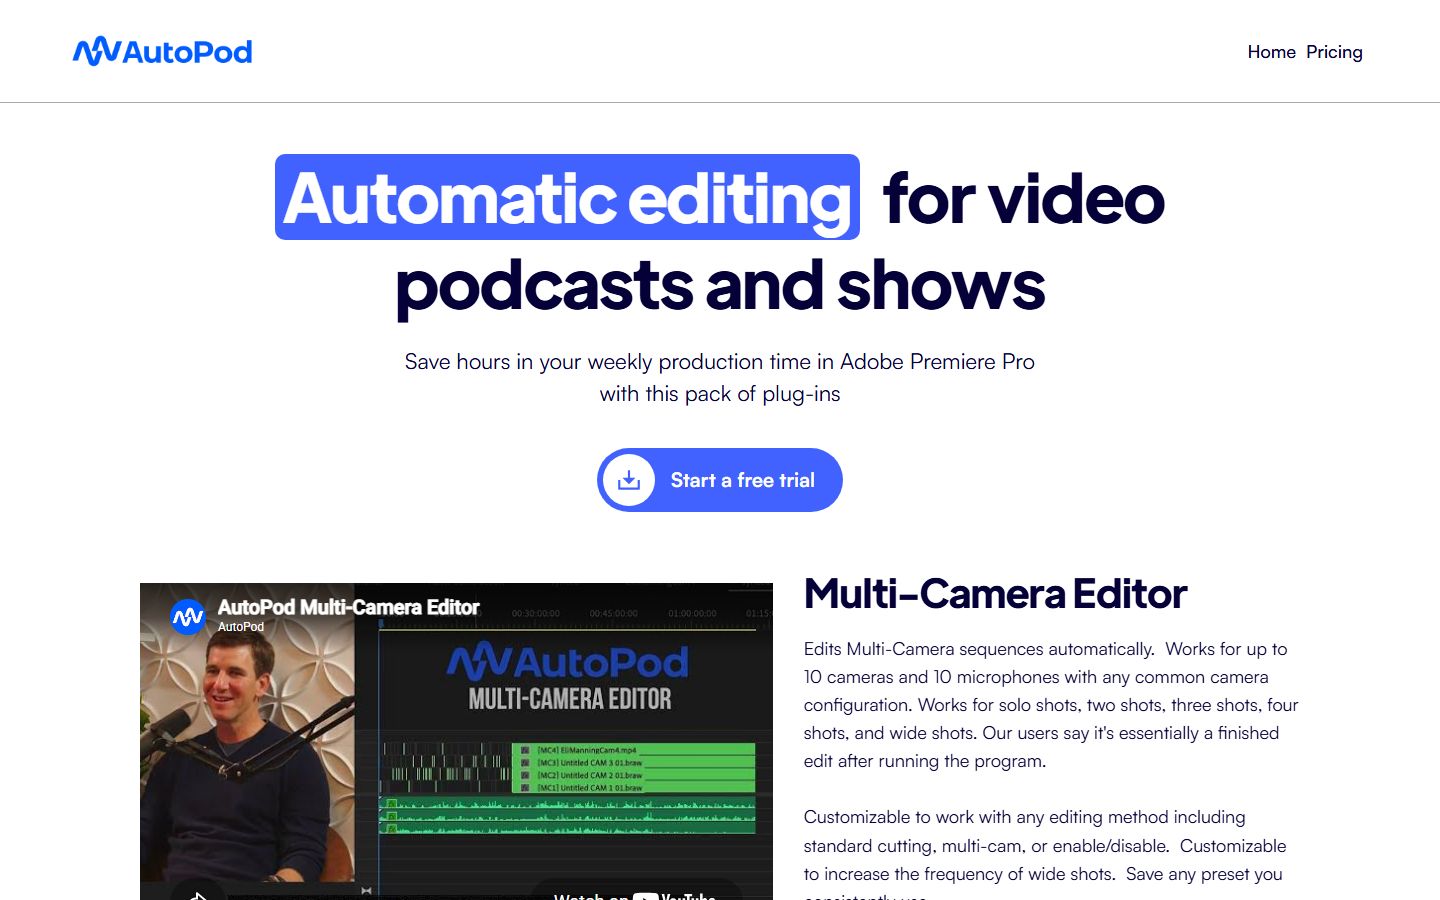Click the Multi-Camera Editor section heading

tap(995, 594)
